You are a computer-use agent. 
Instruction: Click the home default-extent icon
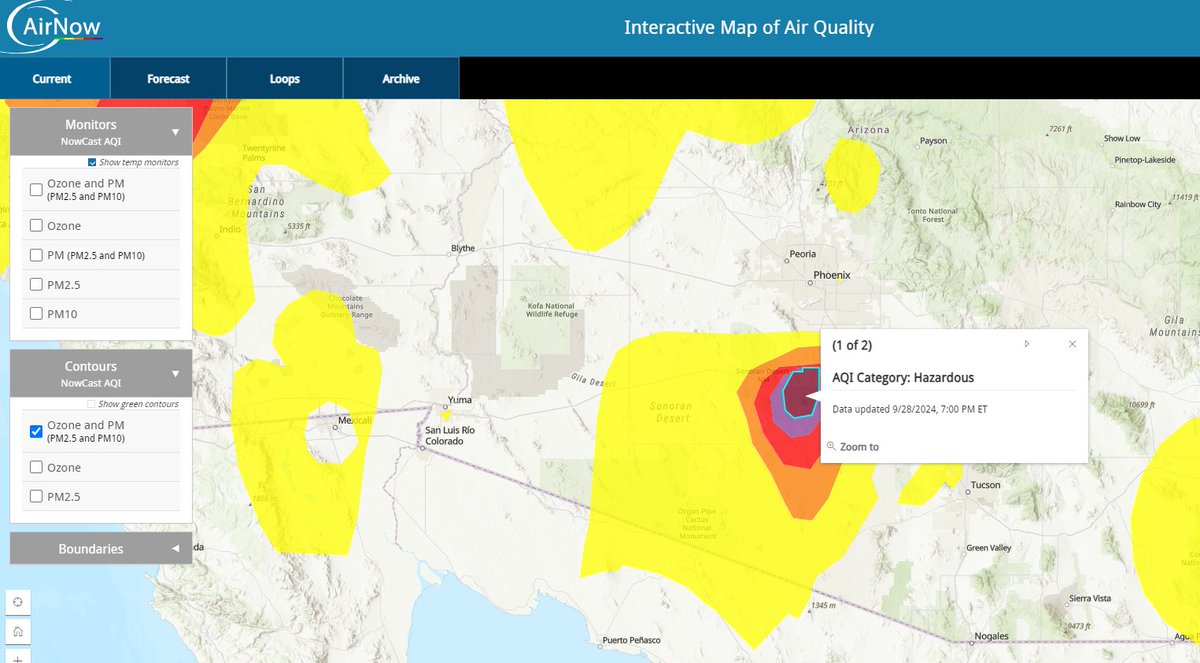click(18, 631)
